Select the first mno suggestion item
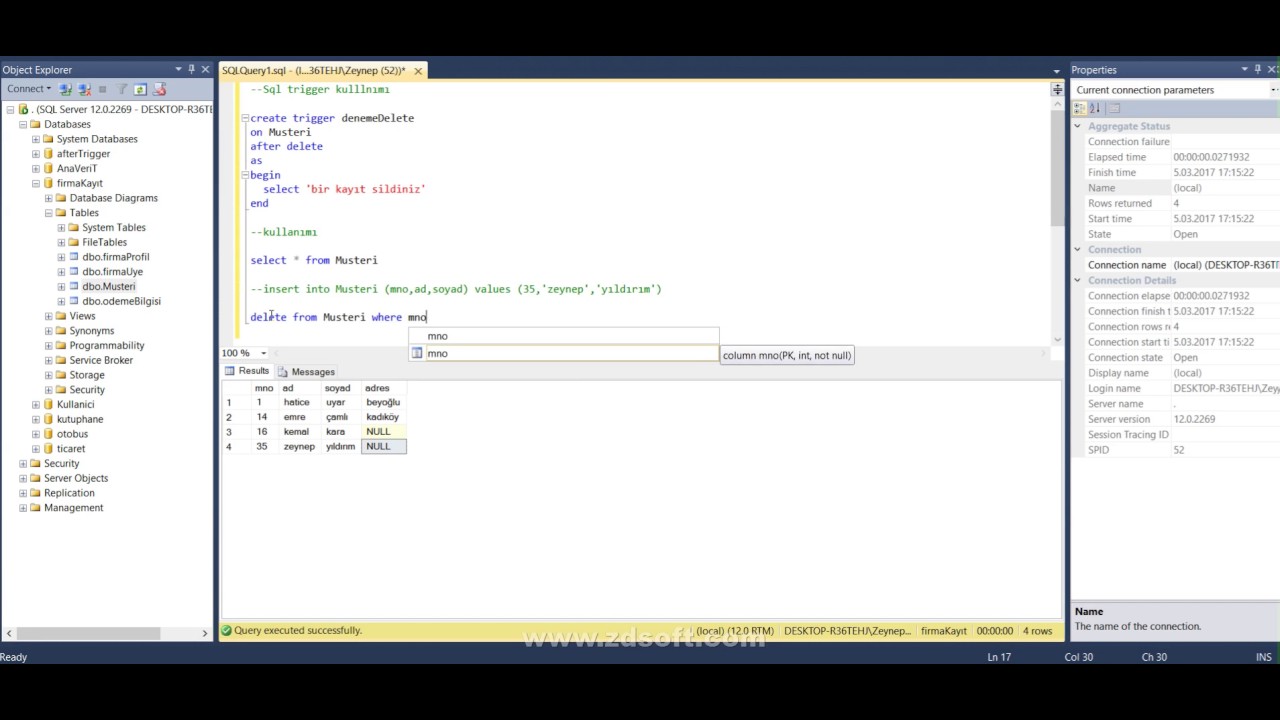 click(563, 336)
